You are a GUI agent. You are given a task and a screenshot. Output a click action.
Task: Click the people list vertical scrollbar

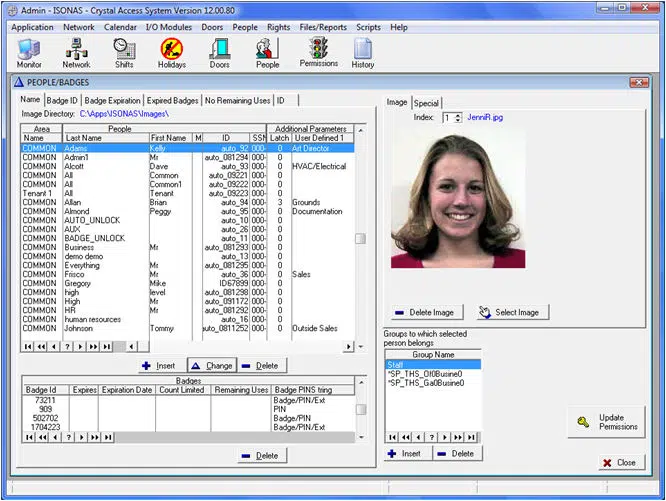coord(360,238)
